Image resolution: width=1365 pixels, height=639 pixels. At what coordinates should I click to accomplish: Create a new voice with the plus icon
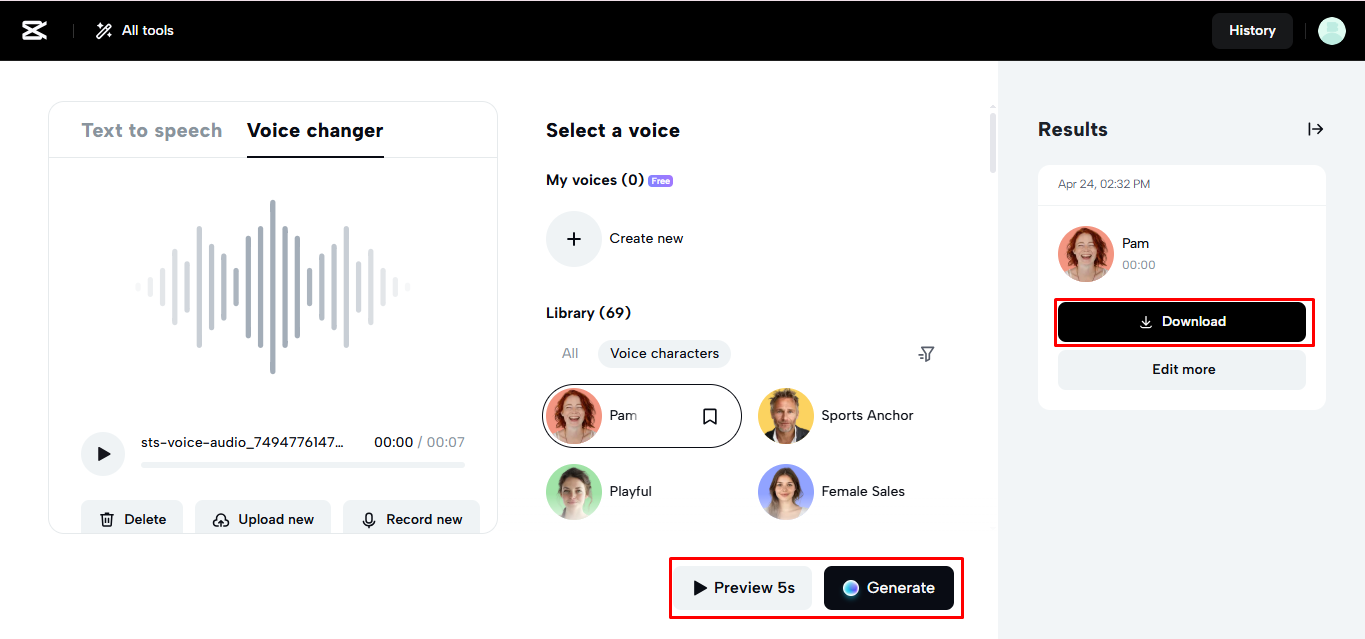pos(573,238)
